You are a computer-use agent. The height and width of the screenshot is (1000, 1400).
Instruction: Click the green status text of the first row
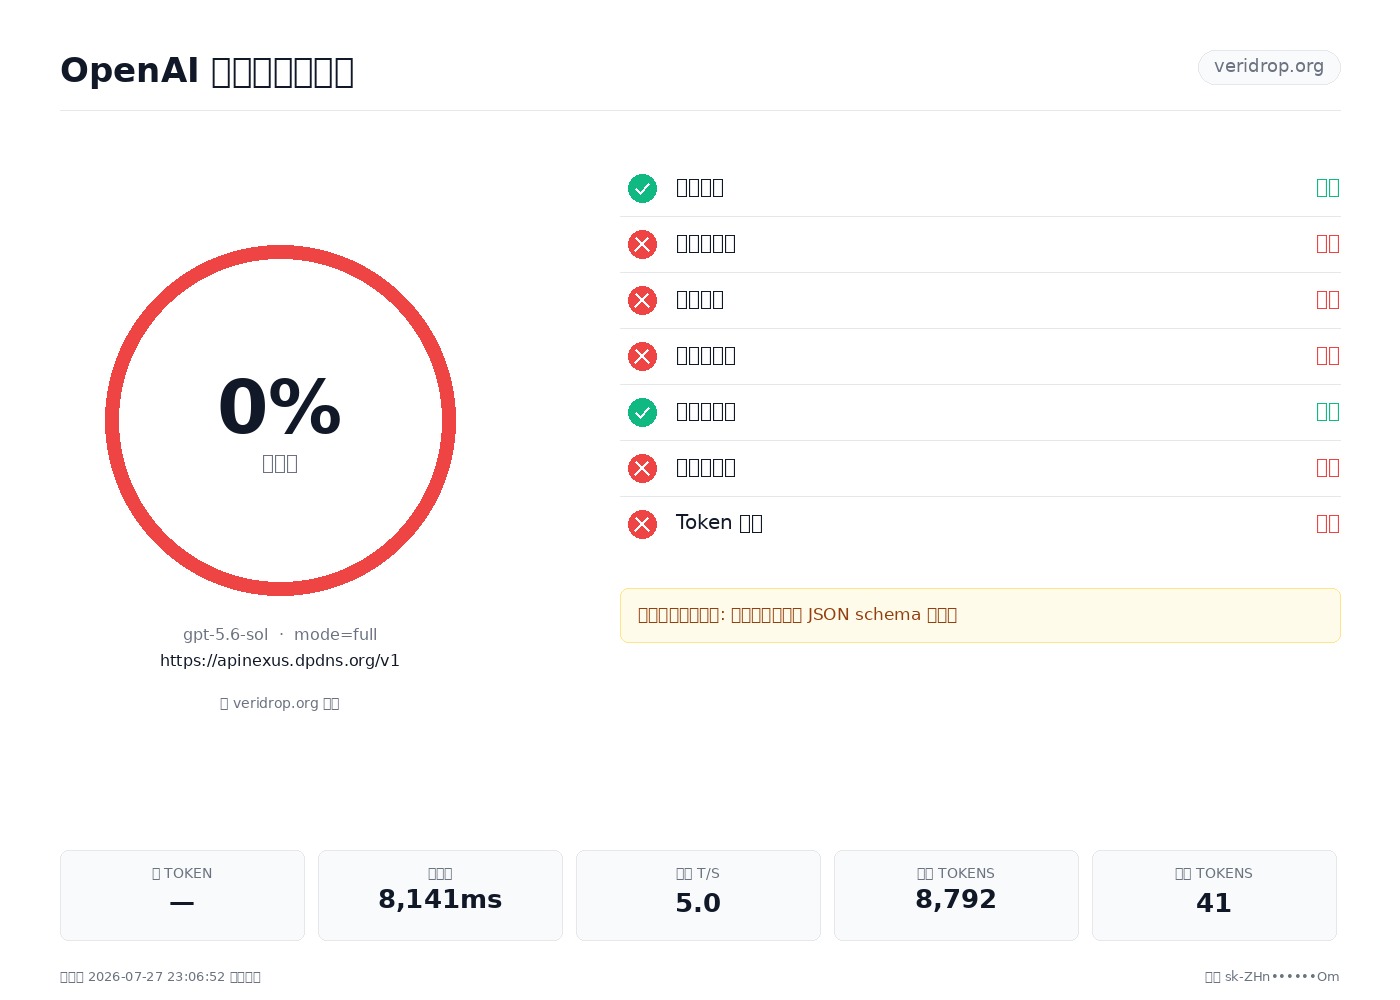(x=1328, y=188)
